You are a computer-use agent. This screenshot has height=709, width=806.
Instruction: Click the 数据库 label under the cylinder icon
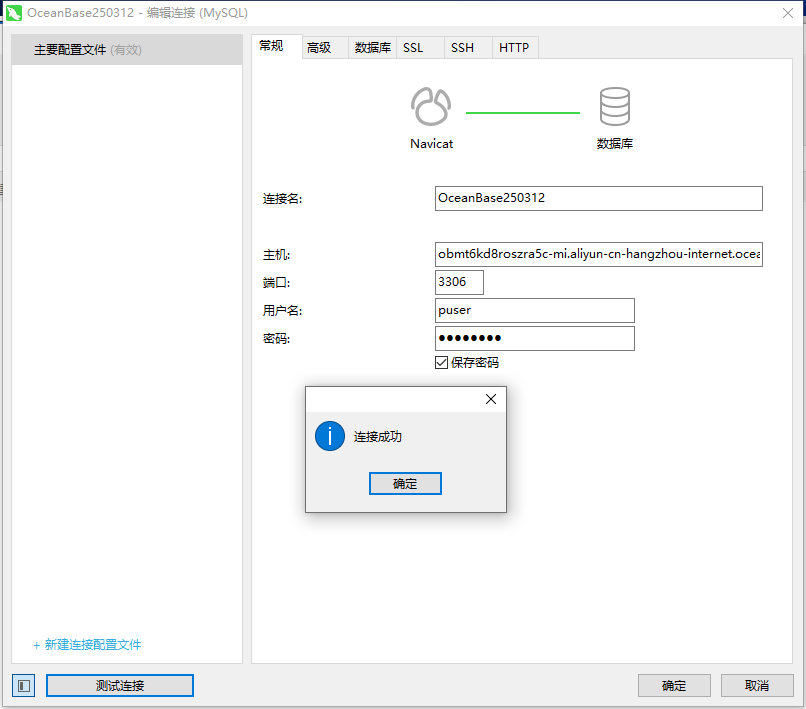615,143
